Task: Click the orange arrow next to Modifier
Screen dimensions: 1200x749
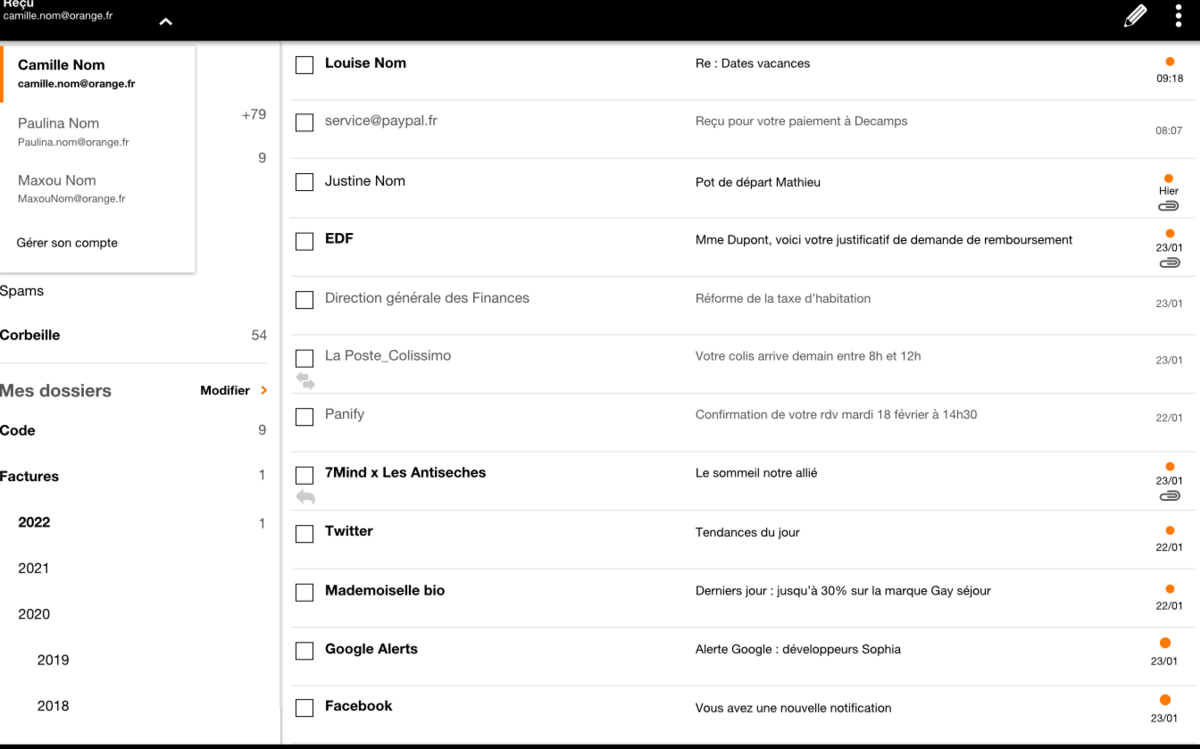Action: (x=264, y=391)
